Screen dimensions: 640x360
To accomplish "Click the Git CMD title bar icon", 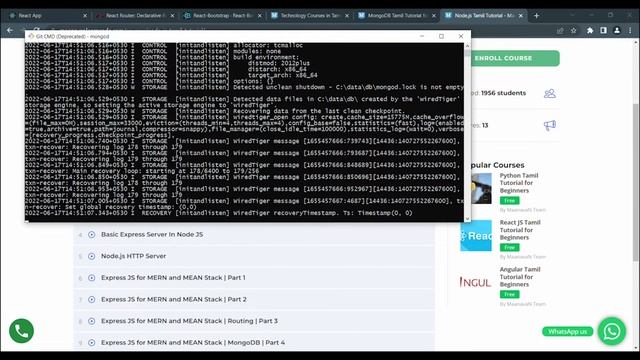I will 31,36.
